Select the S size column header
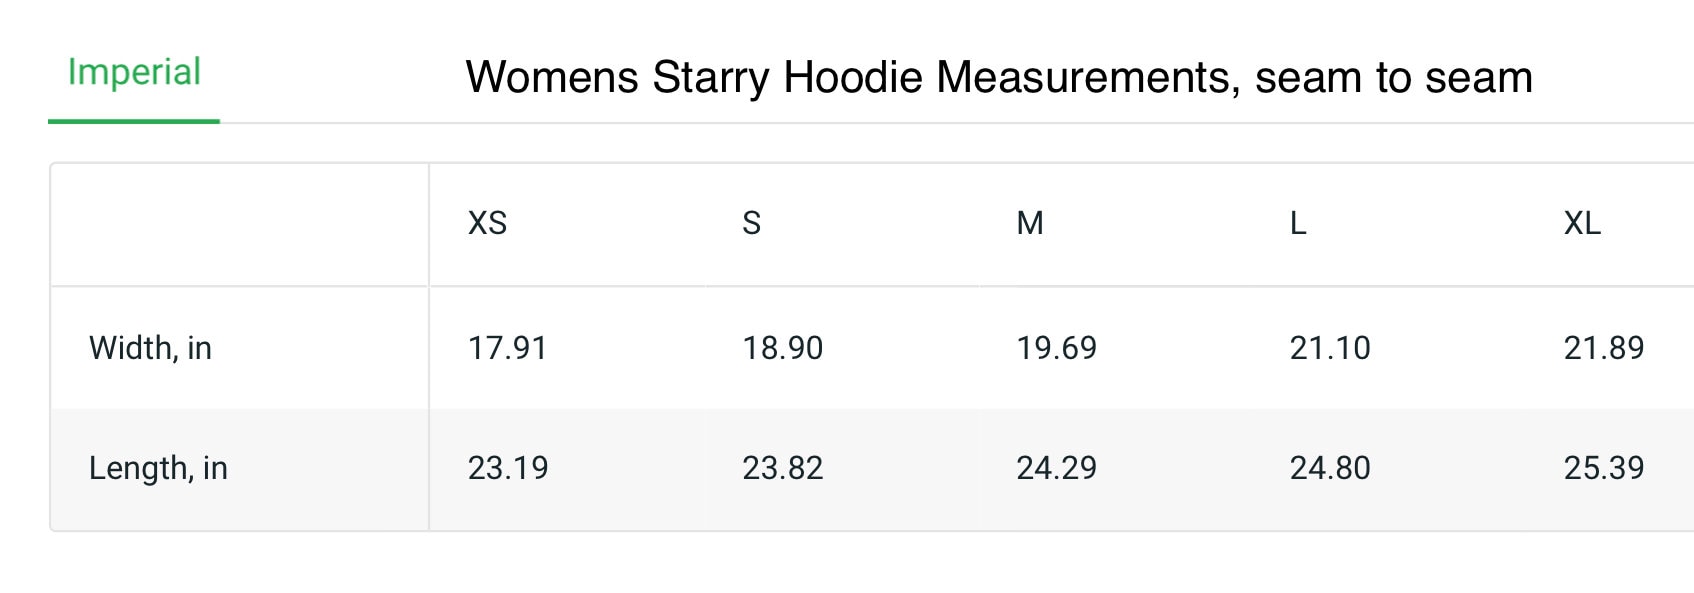 pos(752,223)
